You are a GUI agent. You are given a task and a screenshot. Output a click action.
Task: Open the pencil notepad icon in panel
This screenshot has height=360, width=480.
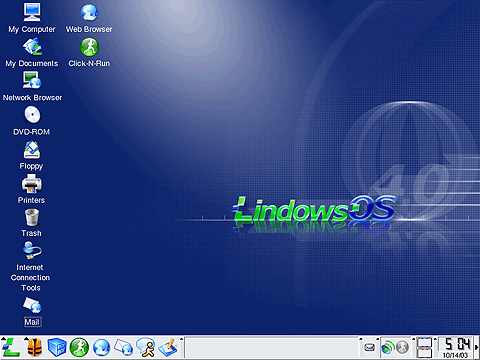(168, 348)
